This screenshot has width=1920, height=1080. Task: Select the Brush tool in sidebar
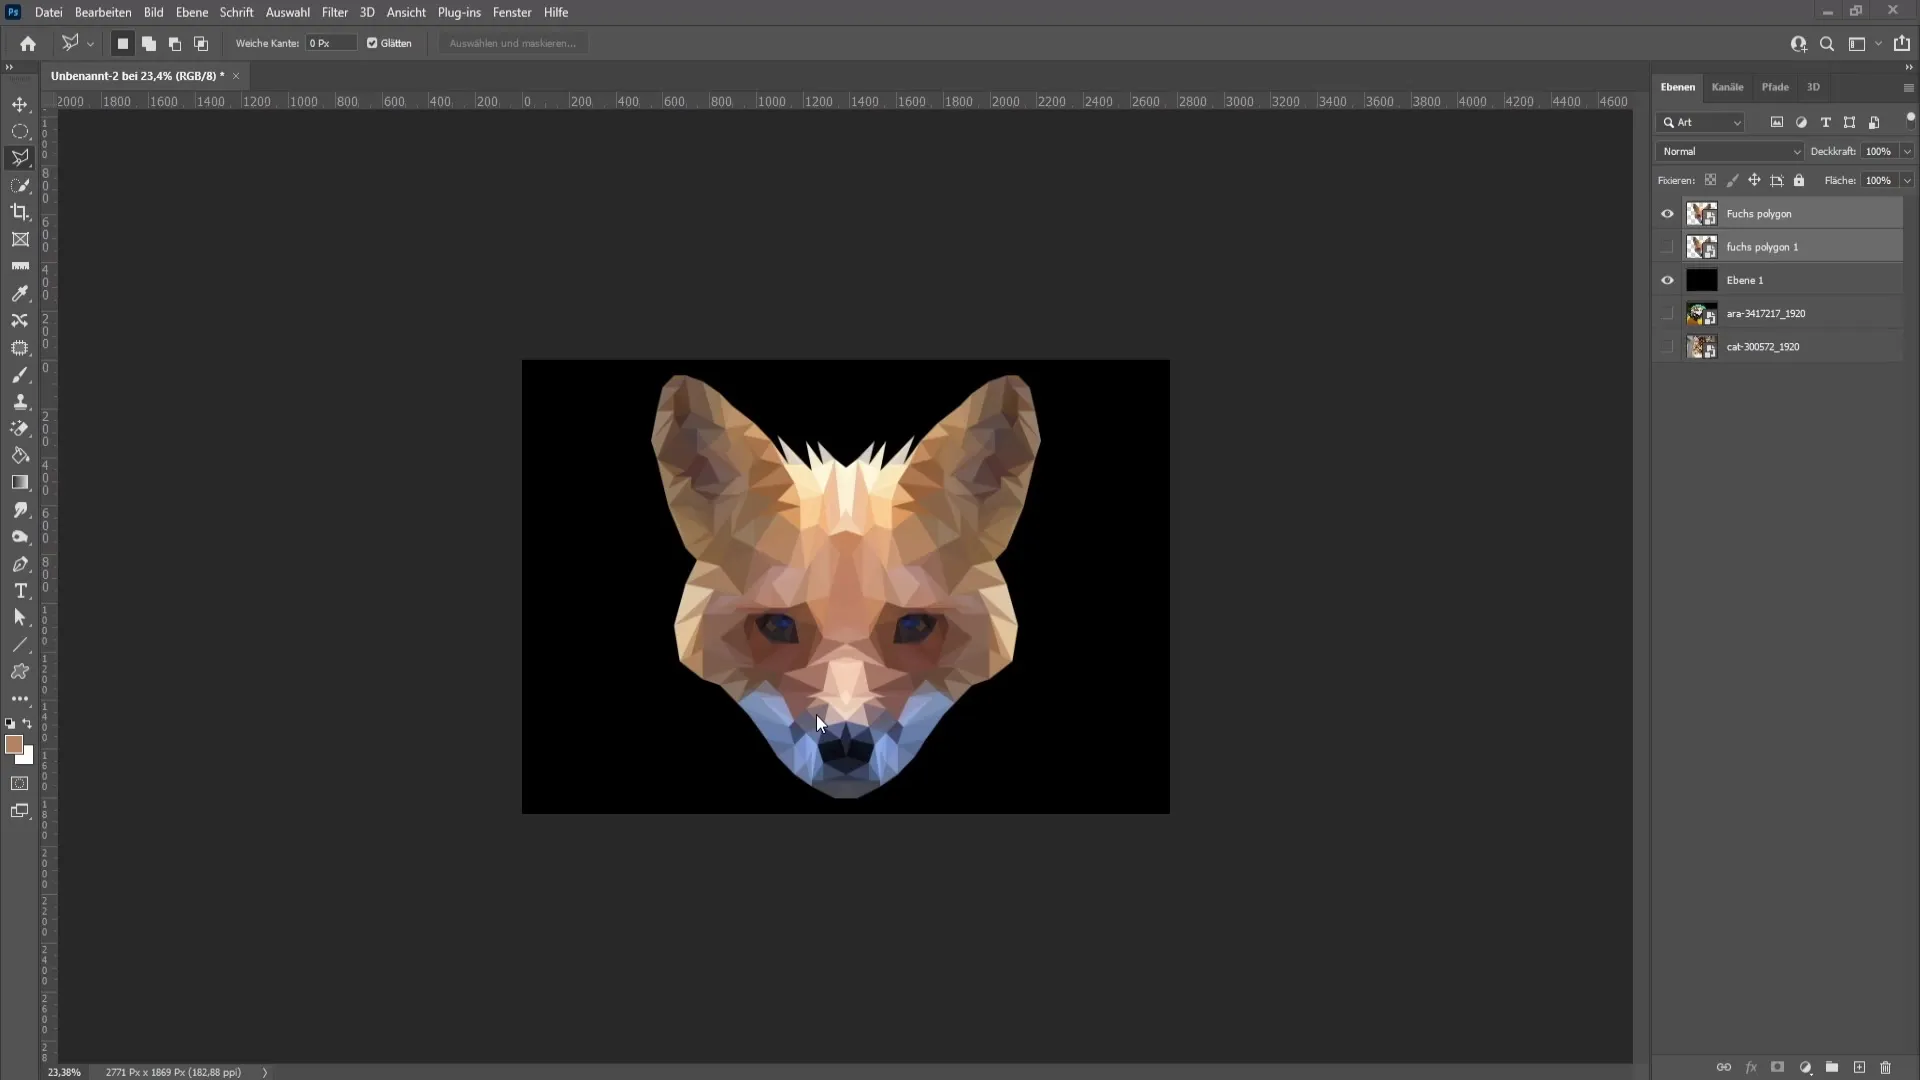pyautogui.click(x=20, y=375)
